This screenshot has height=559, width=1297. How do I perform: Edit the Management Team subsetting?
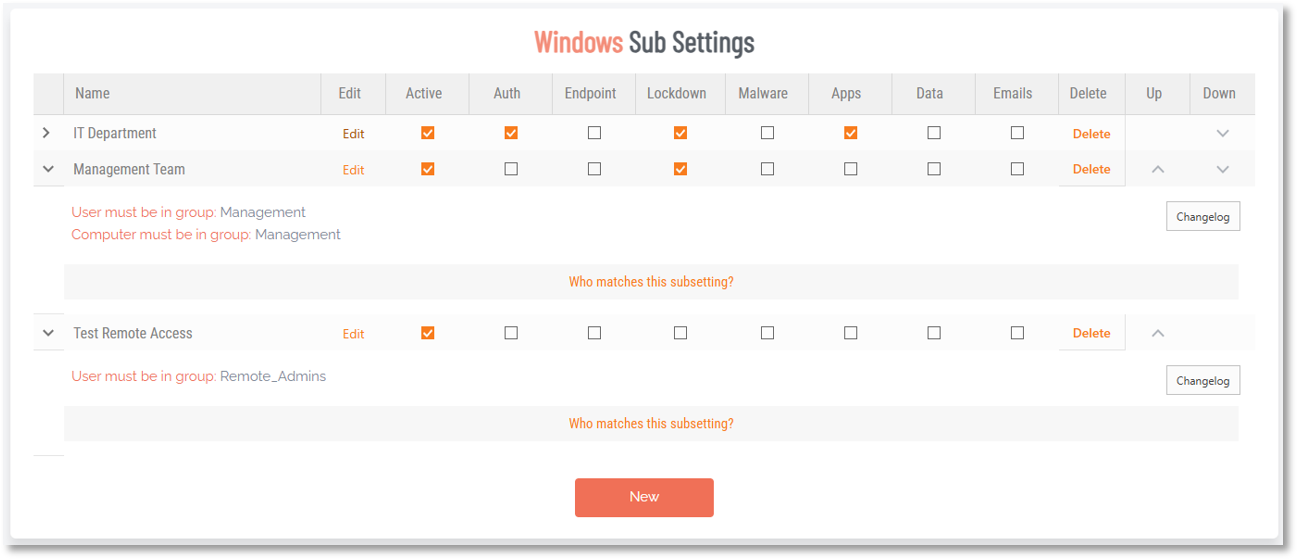click(x=354, y=170)
